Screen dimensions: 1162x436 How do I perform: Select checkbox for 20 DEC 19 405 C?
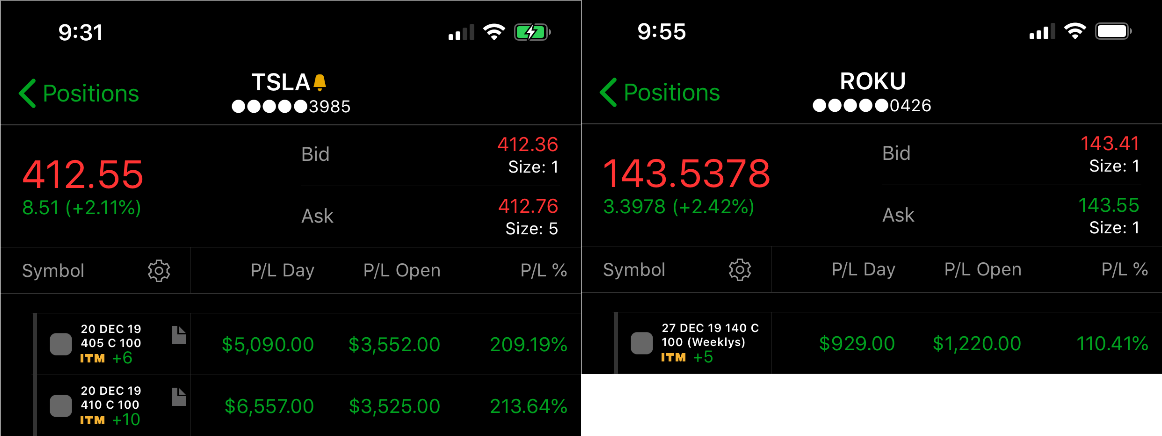(61, 344)
